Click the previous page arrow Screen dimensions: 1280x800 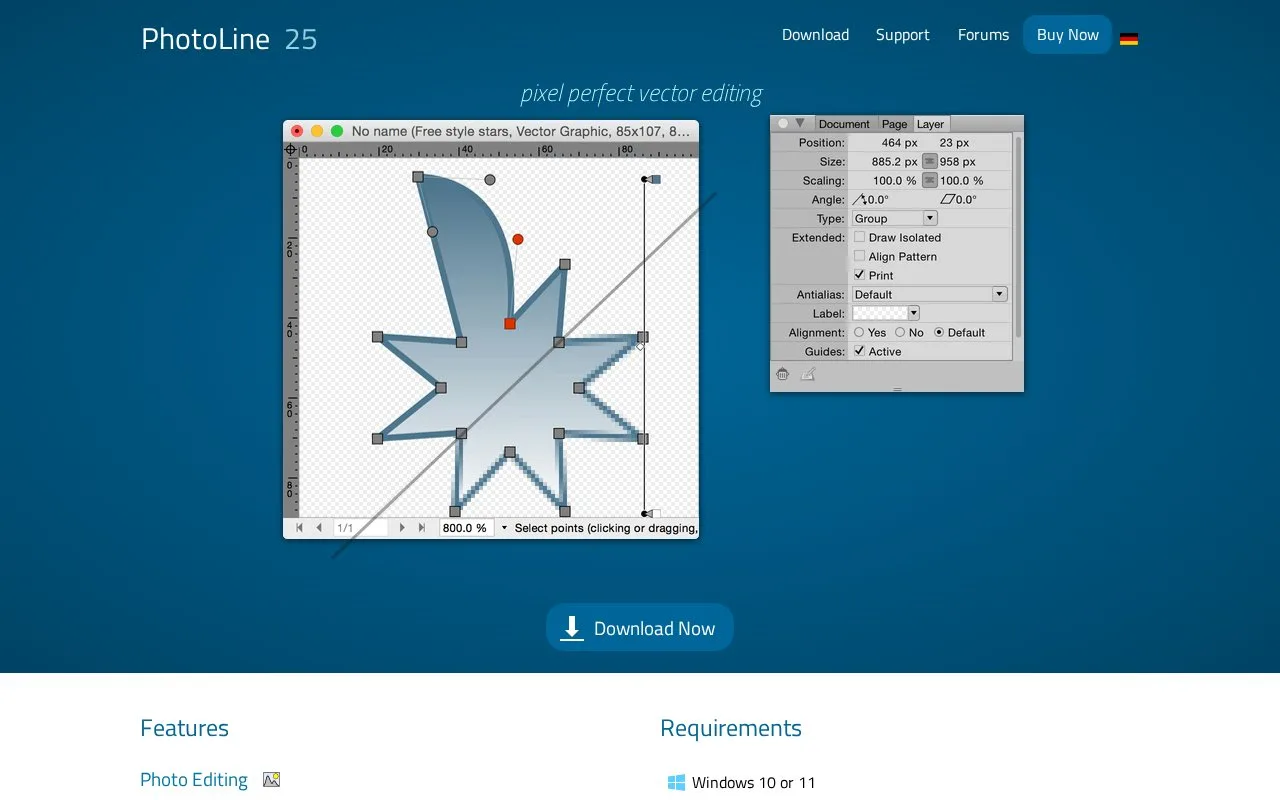pyautogui.click(x=319, y=528)
